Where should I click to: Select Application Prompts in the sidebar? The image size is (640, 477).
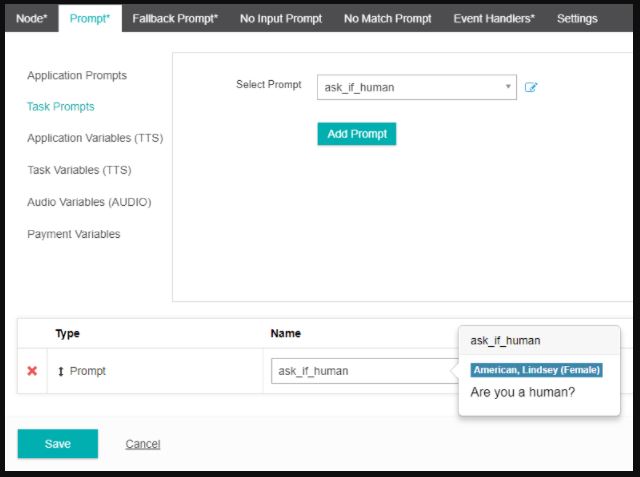[77, 75]
